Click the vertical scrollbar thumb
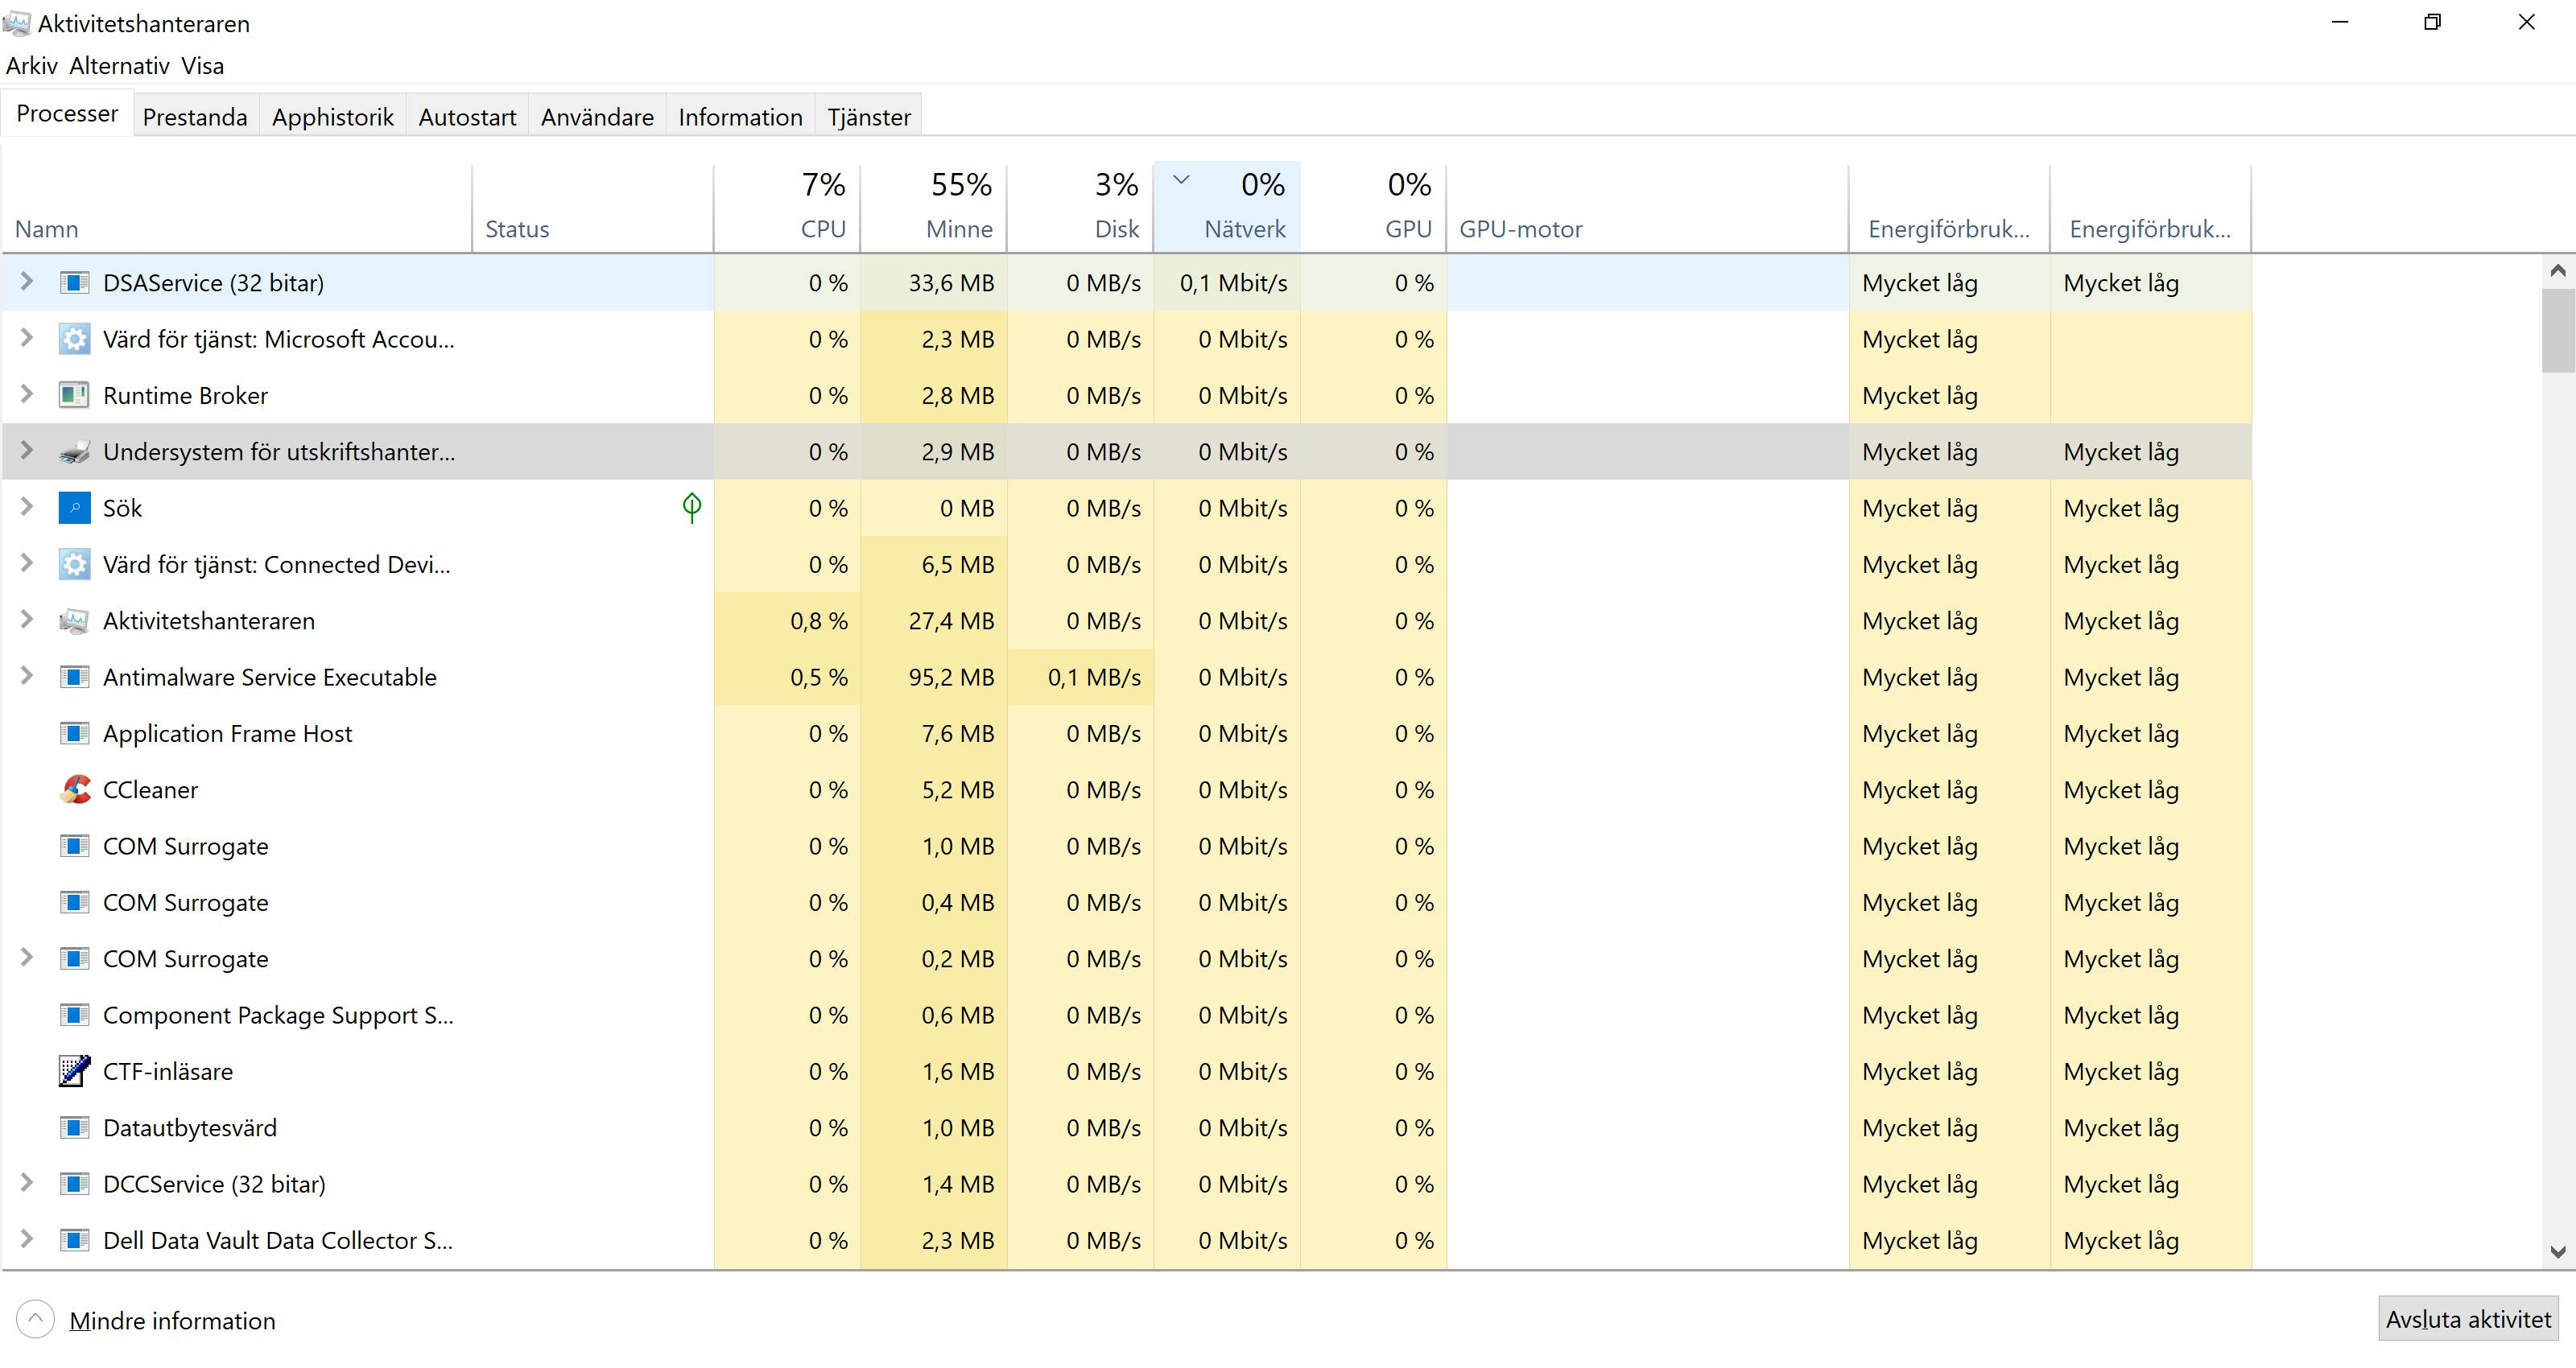 click(x=2558, y=330)
